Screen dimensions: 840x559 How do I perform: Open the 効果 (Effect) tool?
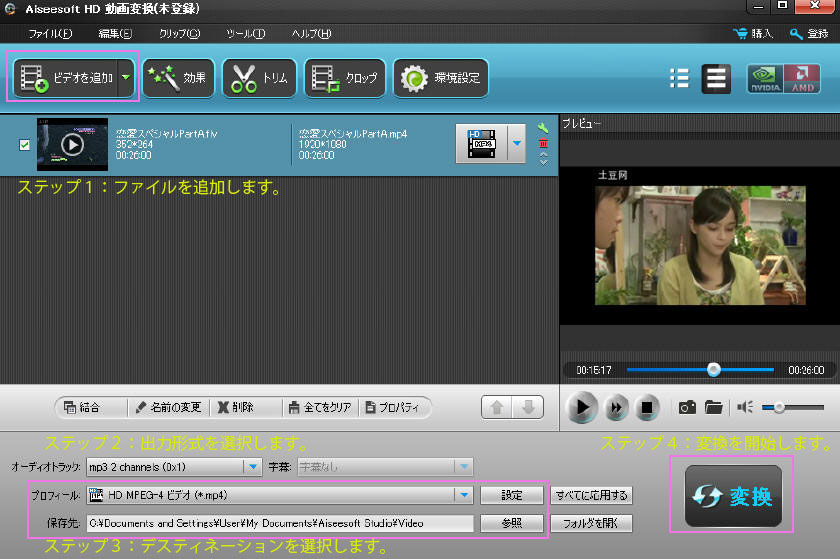178,78
